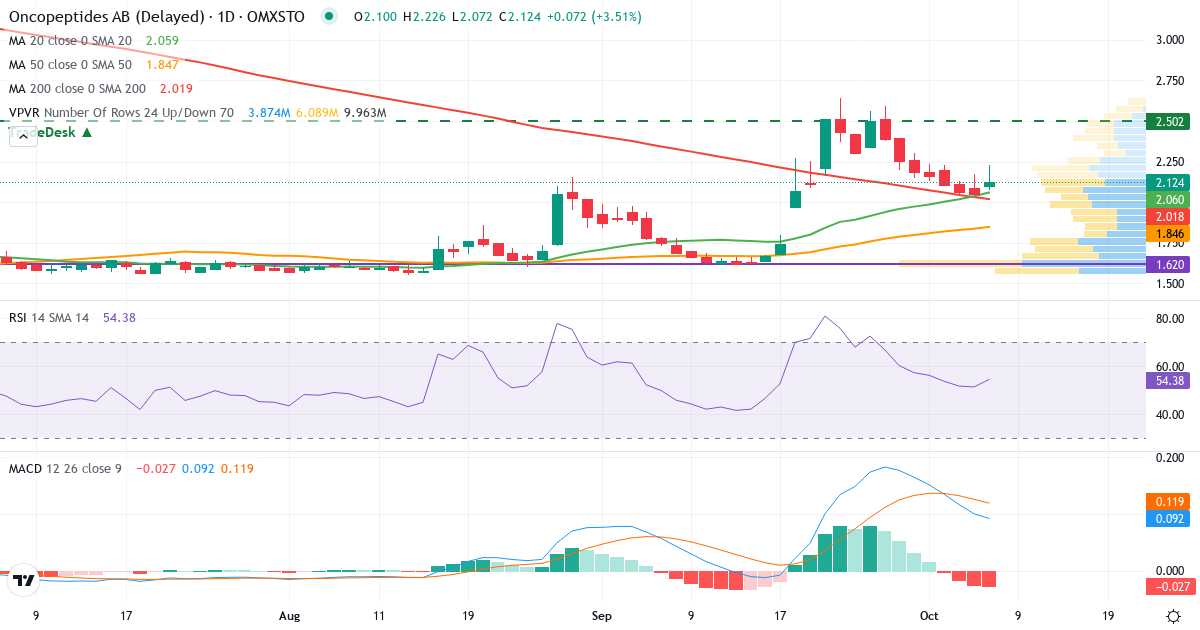The height and width of the screenshot is (630, 1200).
Task: Click the VPVR total volume 9.963M
Action: click(x=365, y=113)
